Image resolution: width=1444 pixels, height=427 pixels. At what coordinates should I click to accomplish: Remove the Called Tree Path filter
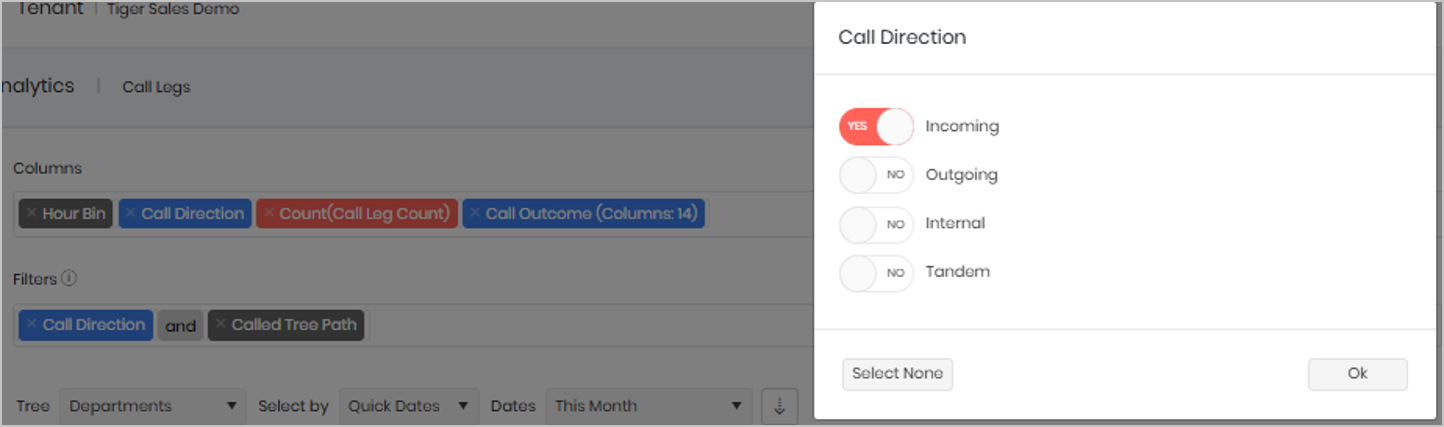(221, 324)
